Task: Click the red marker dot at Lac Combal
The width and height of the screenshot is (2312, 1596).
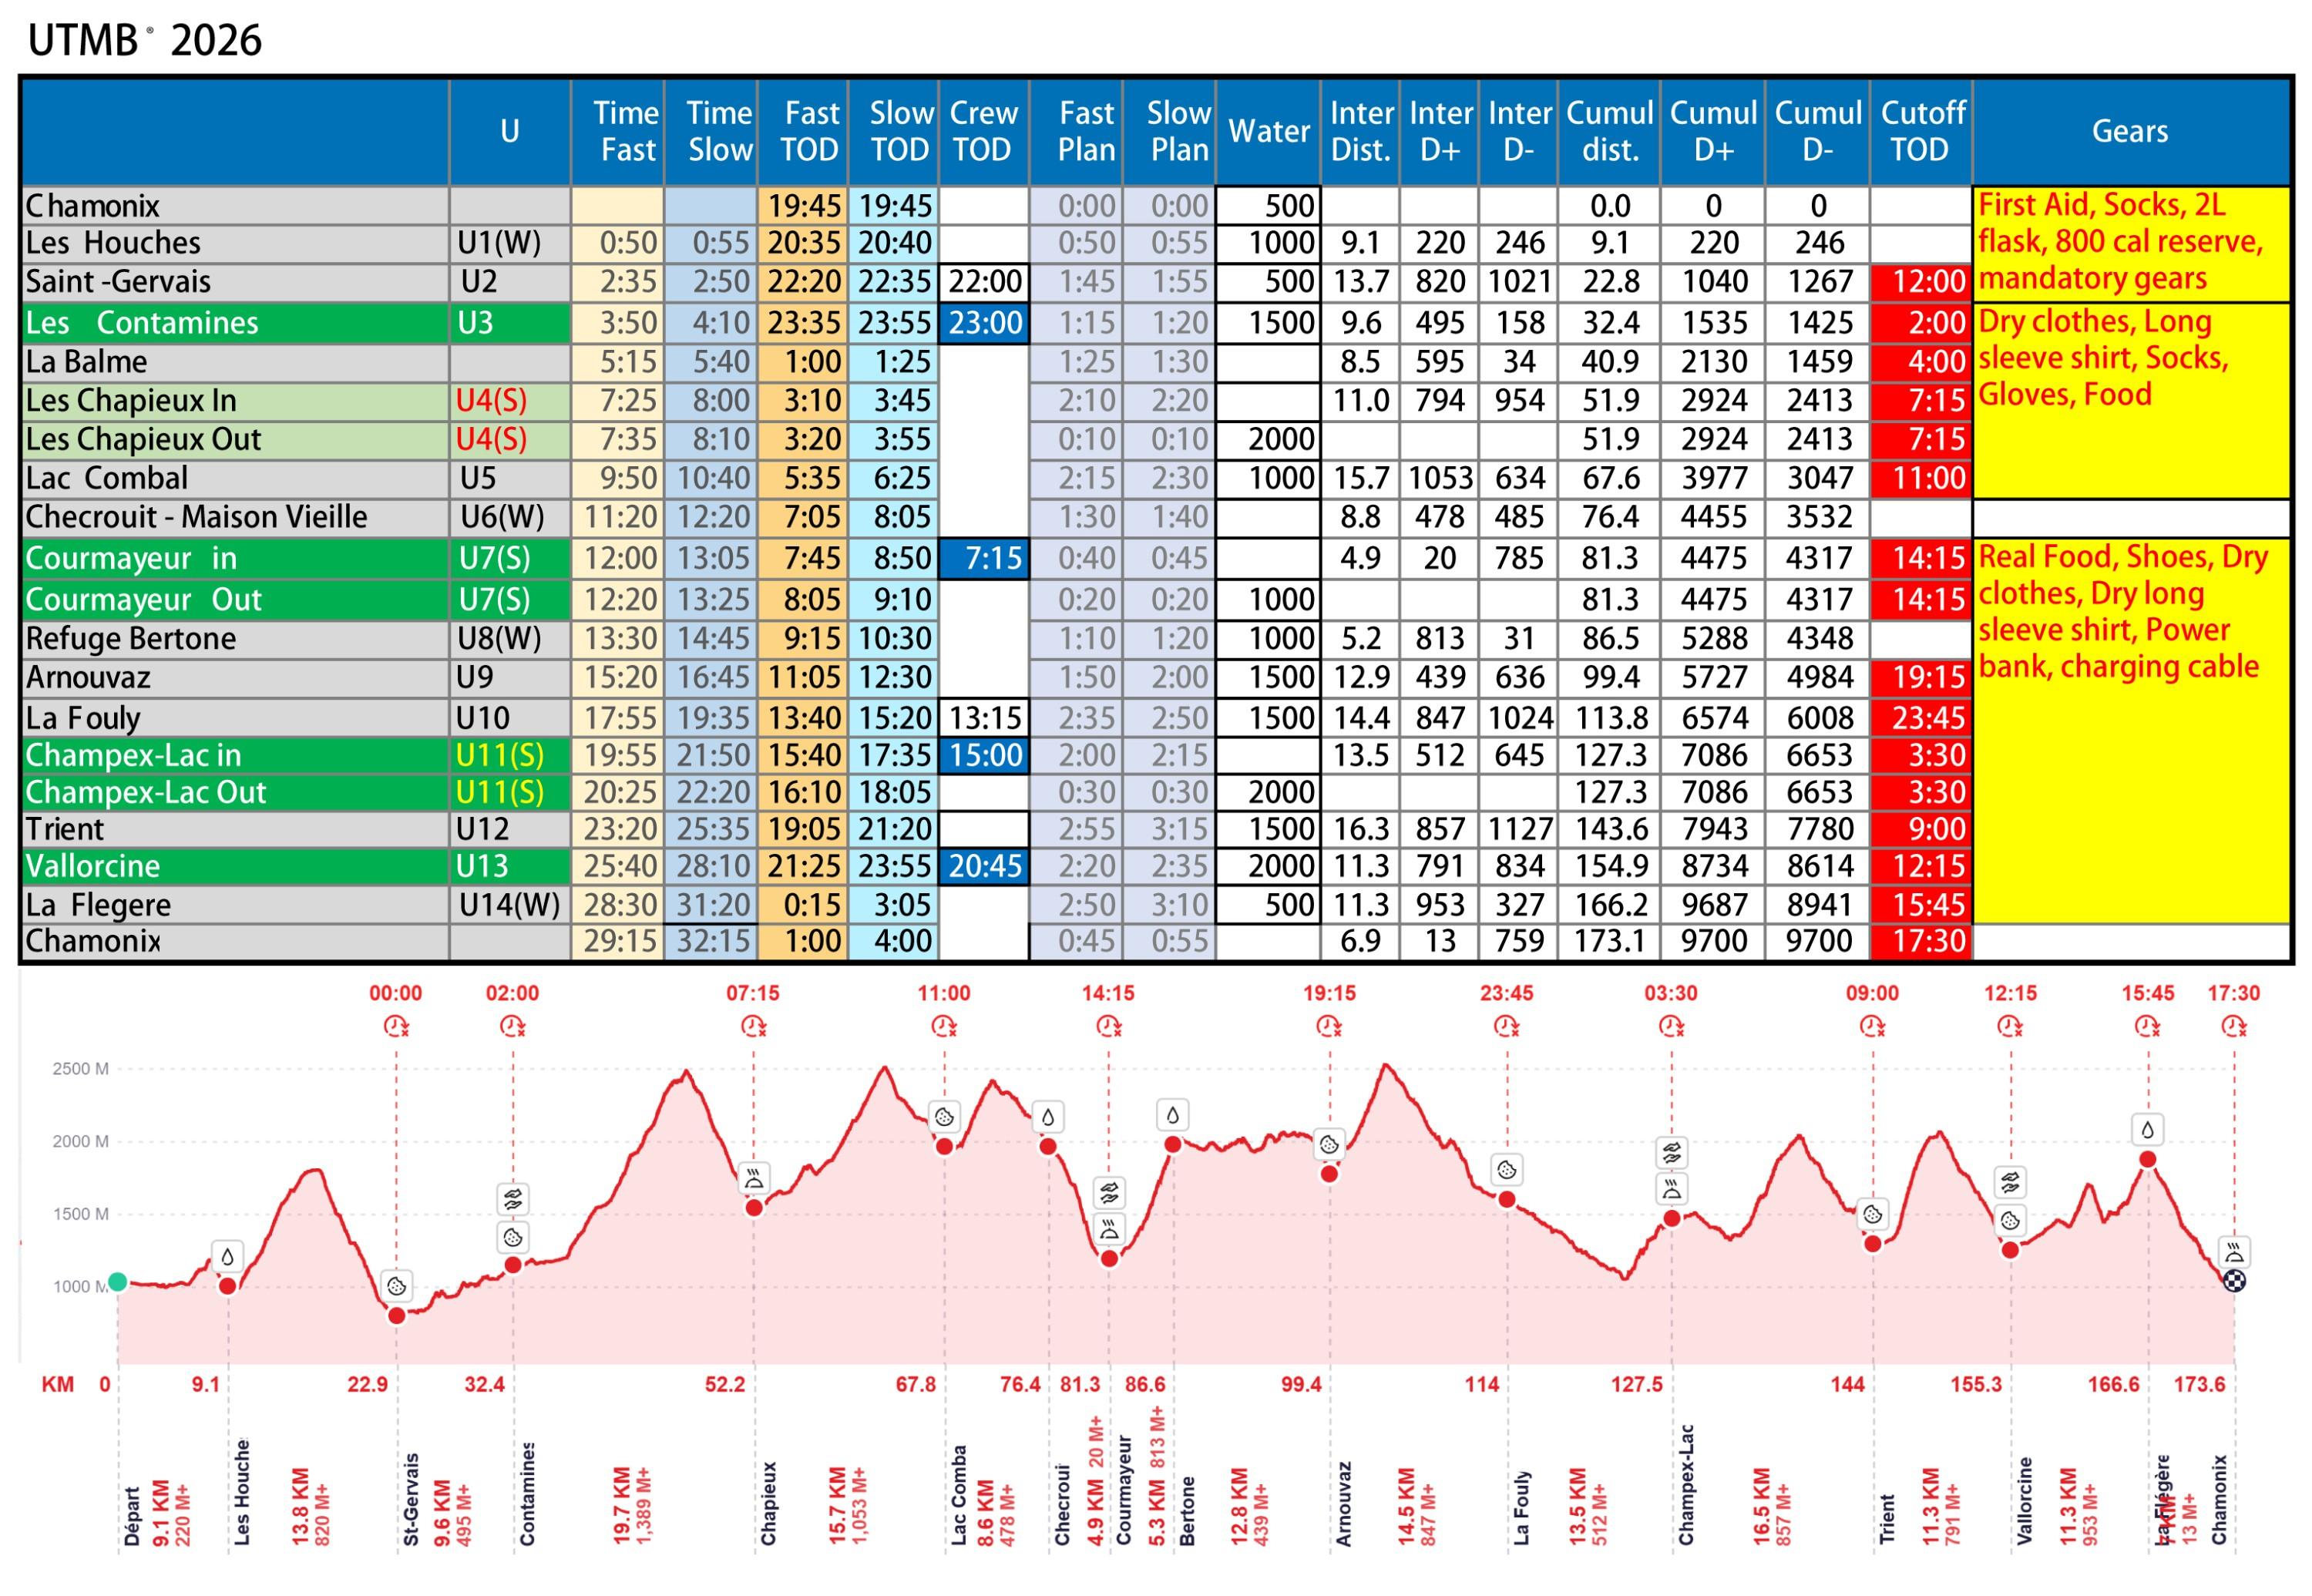Action: [944, 1146]
